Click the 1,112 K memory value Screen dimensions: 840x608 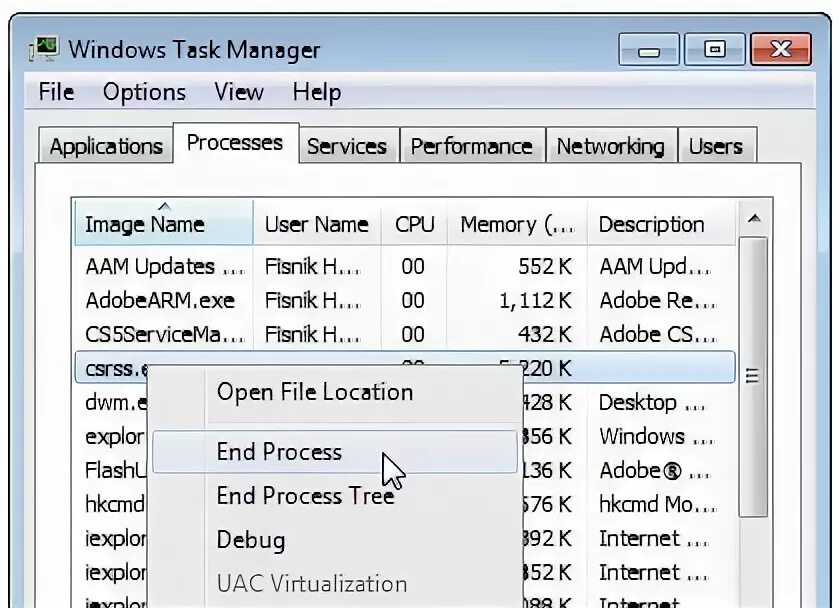click(535, 301)
